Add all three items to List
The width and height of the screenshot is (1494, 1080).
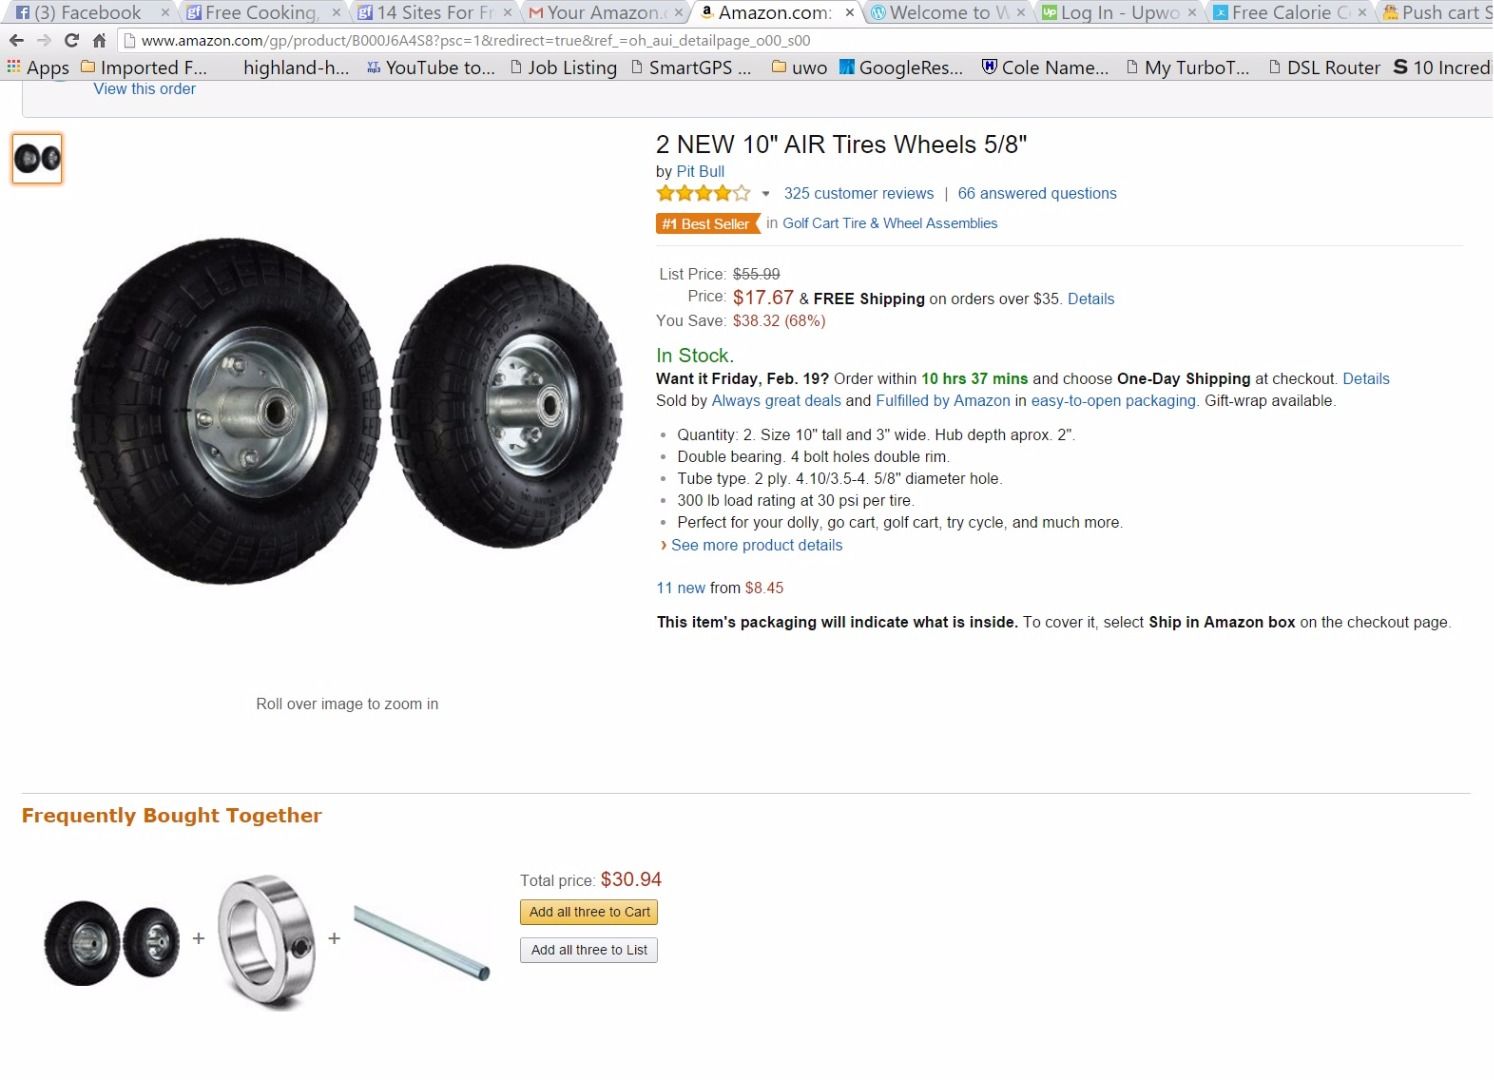[x=589, y=950]
